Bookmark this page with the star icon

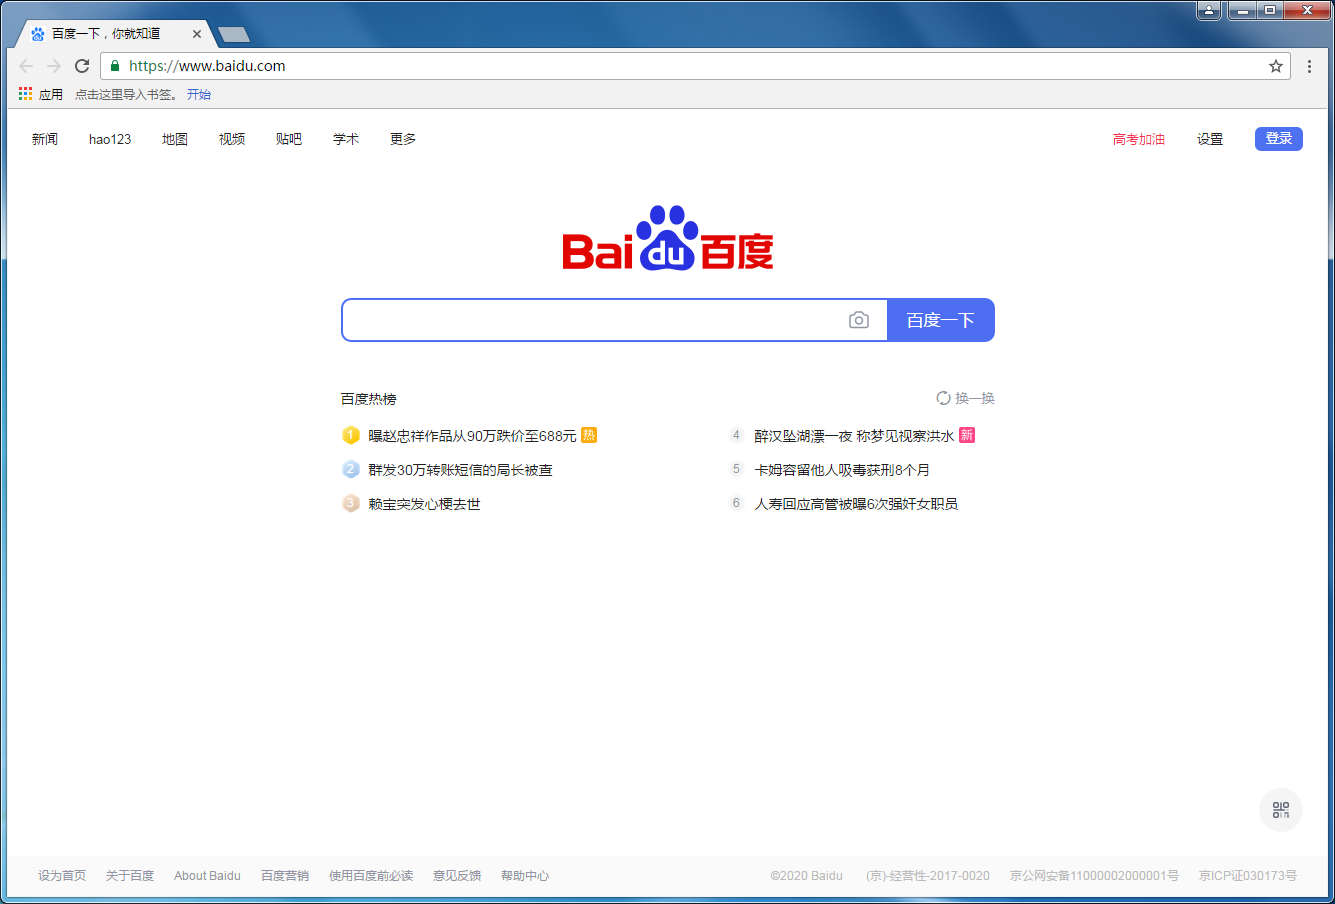tap(1276, 66)
